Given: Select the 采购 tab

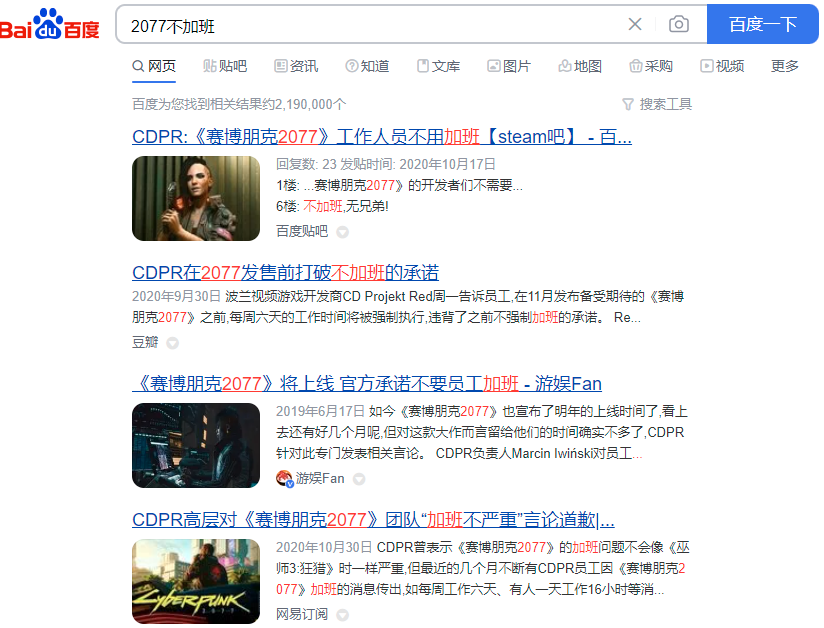Looking at the screenshot, I should [x=651, y=66].
